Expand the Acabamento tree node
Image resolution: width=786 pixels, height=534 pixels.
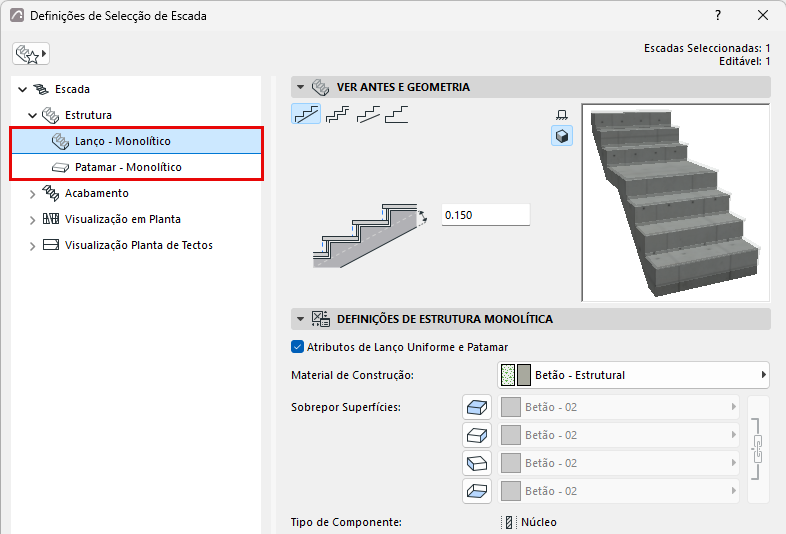pos(33,194)
